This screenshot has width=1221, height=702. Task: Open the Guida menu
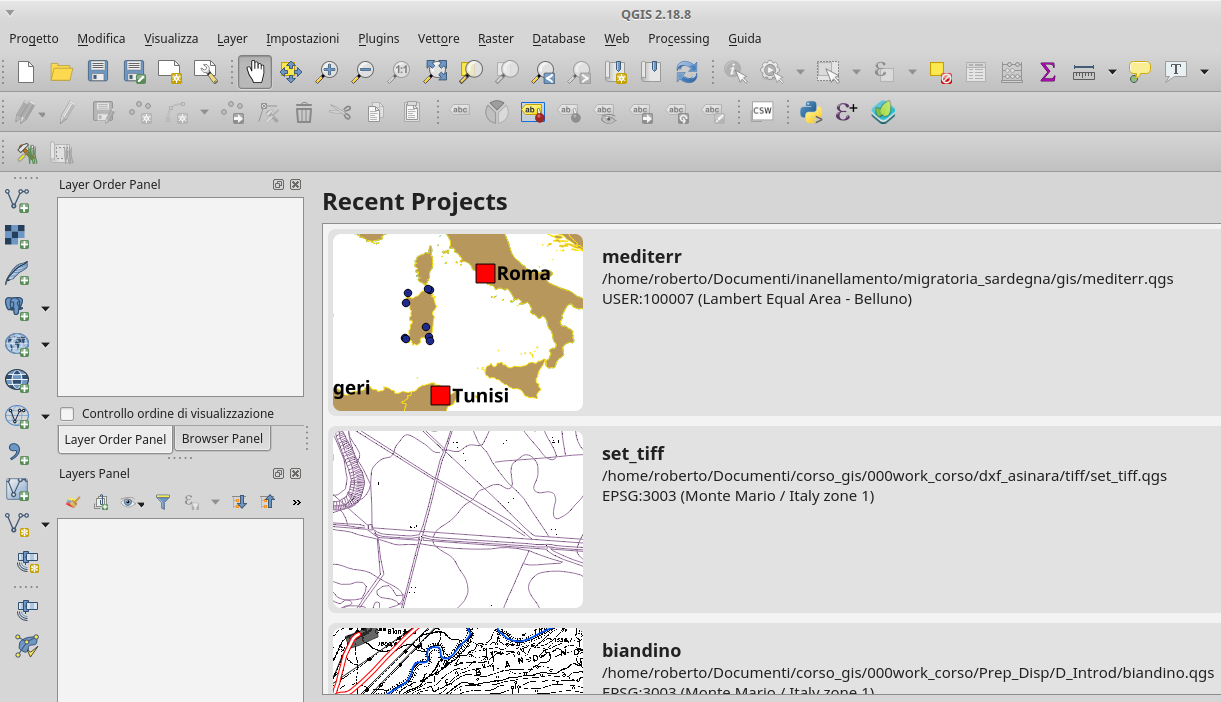click(745, 38)
